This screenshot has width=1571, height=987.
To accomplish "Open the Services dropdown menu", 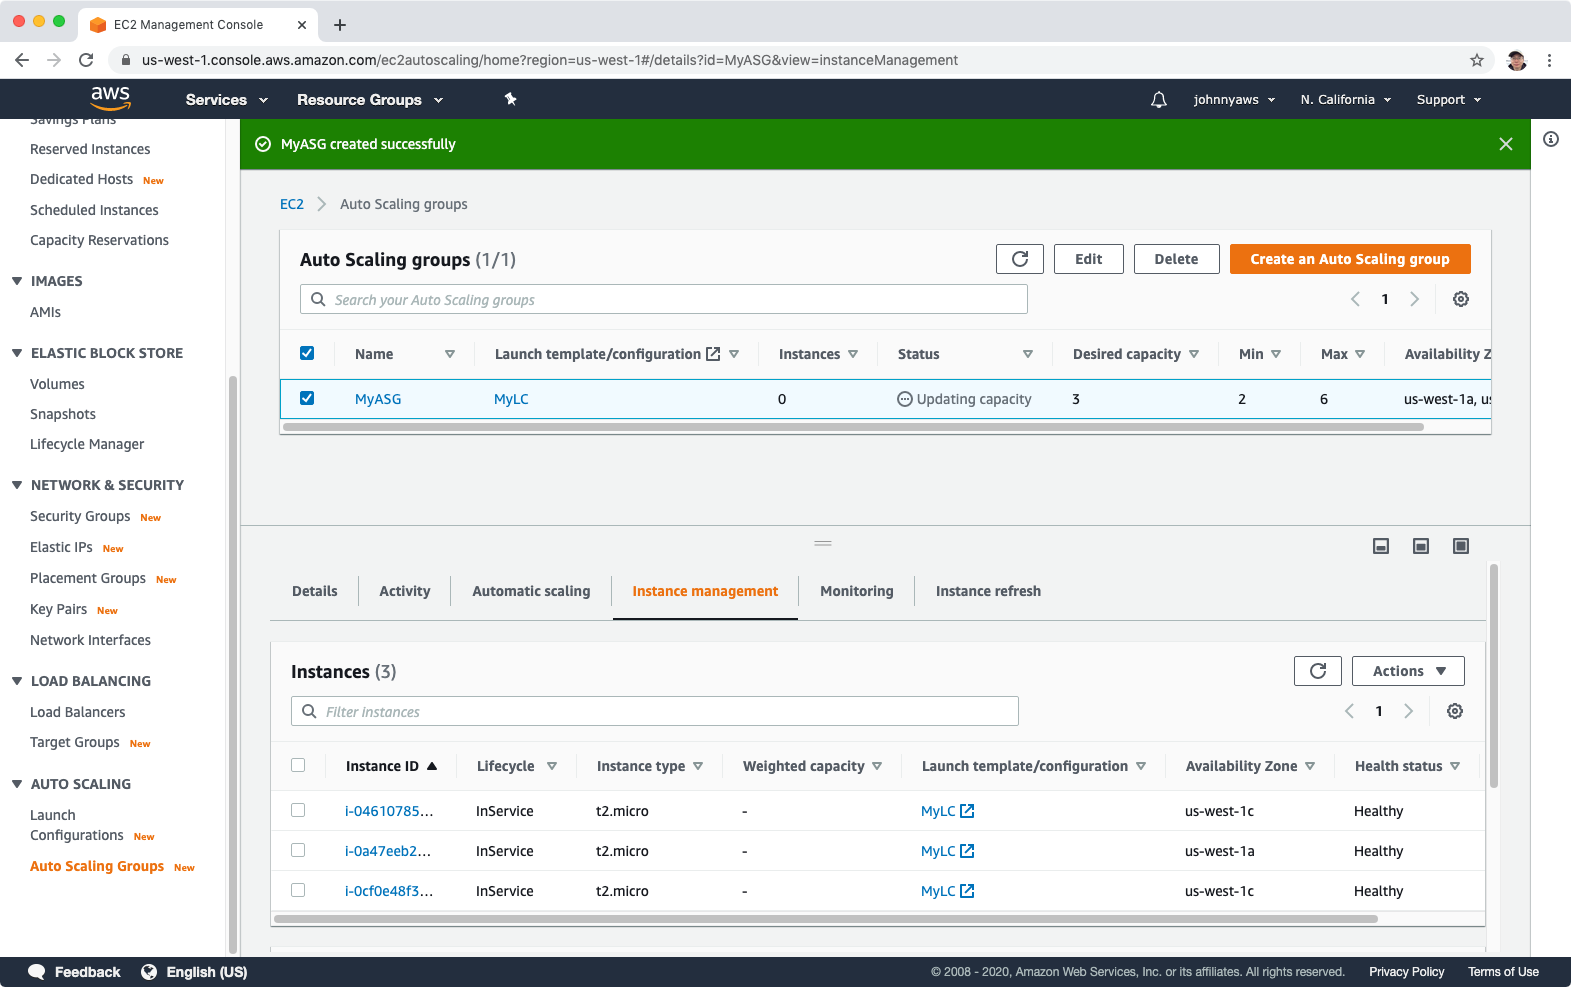I will point(227,100).
